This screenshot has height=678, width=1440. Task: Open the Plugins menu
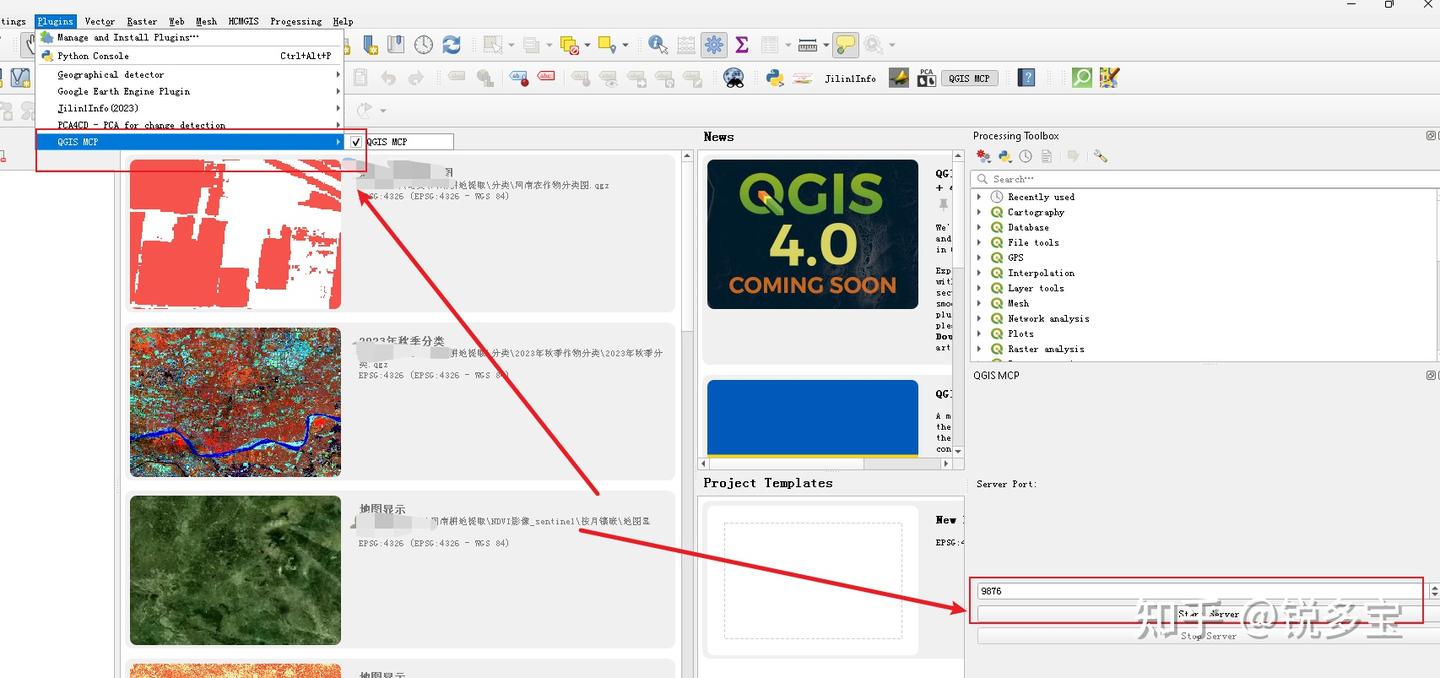click(x=55, y=20)
